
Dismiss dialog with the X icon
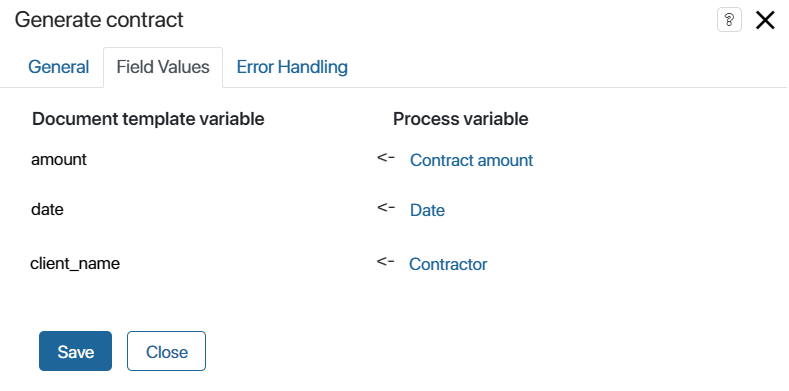[765, 21]
